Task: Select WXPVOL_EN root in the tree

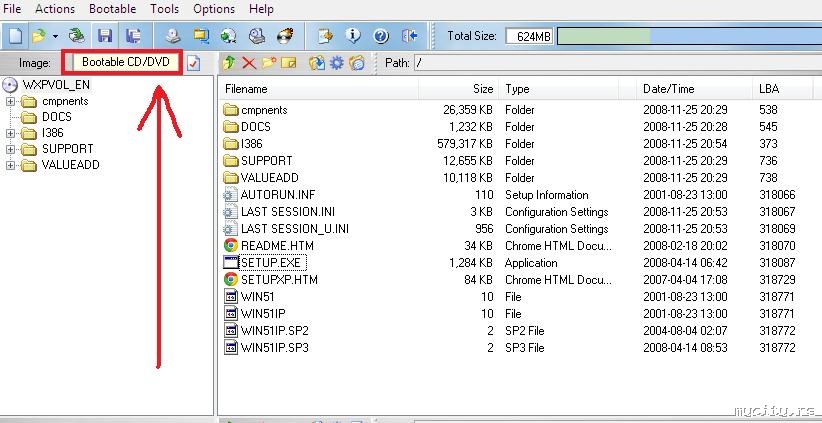Action: [56, 85]
